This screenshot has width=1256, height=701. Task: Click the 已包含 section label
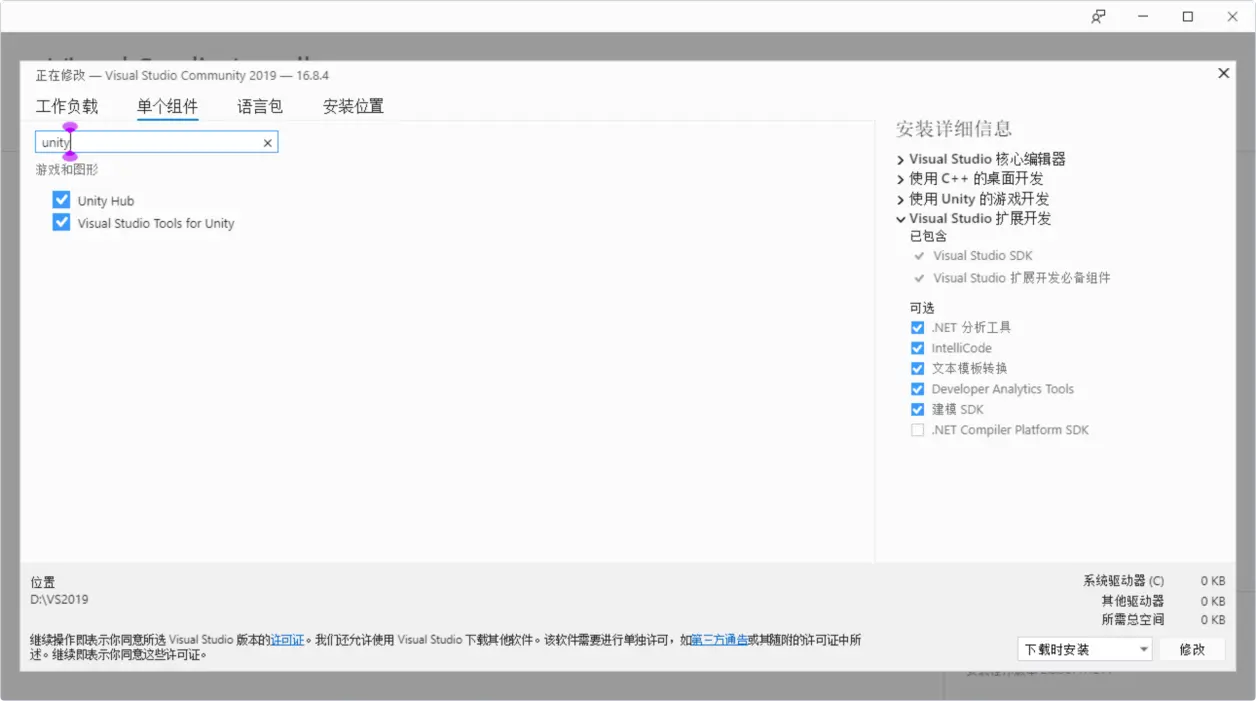[x=928, y=237]
